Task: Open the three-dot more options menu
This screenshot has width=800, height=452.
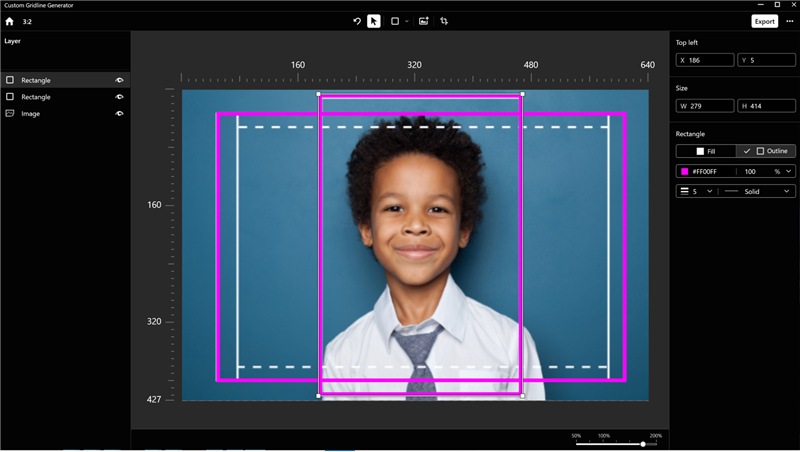Action: 789,21
